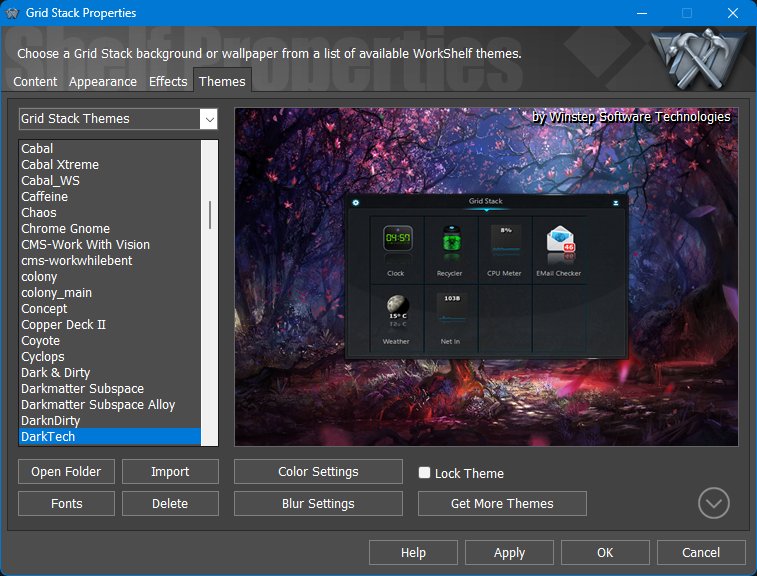Screen dimensions: 757x576
Task: Select the DarknDirty theme
Action: 110,420
